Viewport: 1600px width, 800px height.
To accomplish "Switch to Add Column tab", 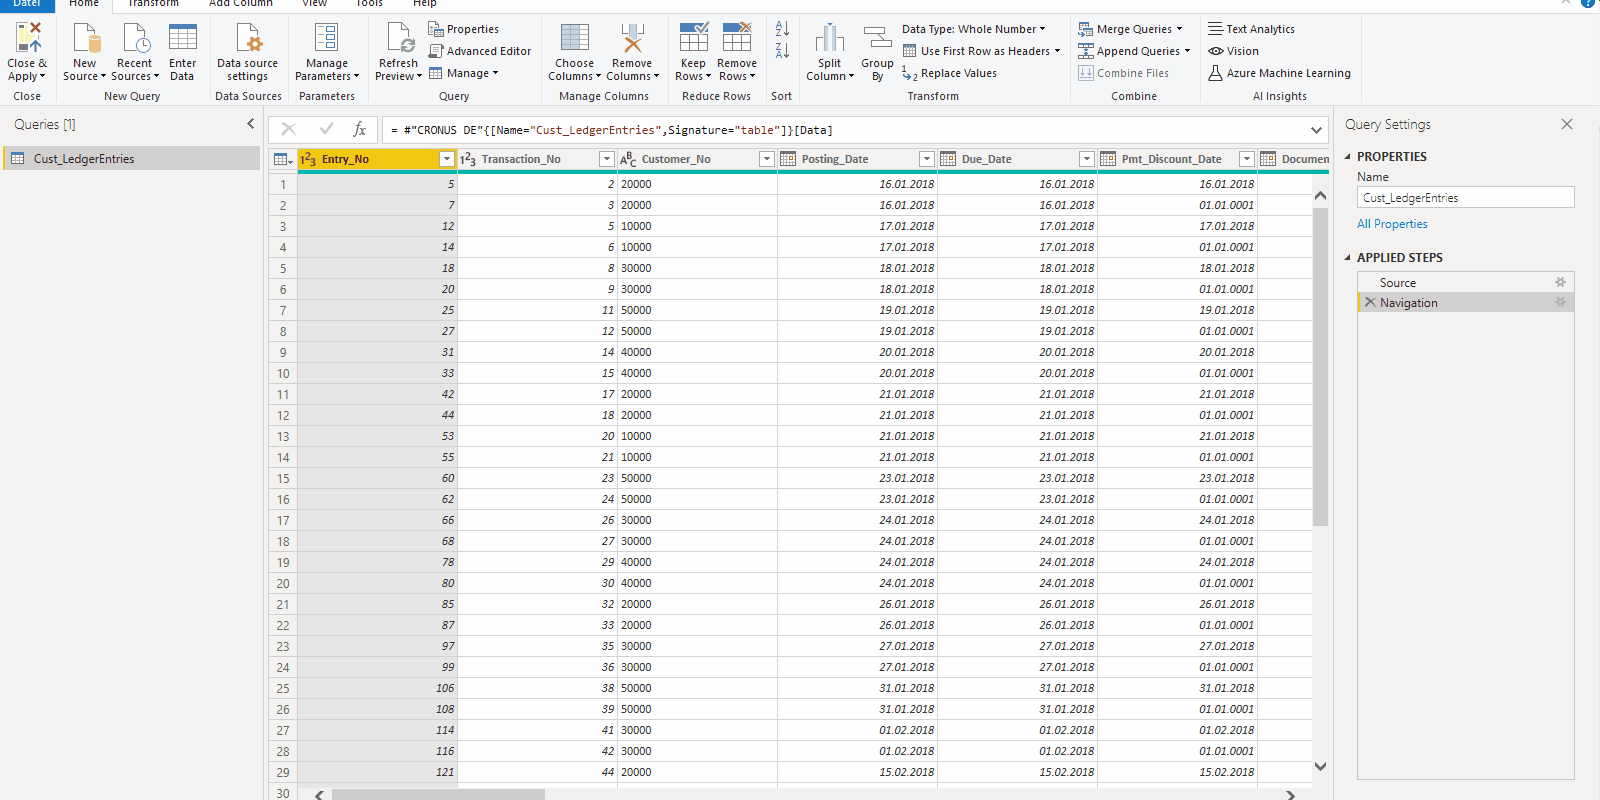I will tap(240, 4).
